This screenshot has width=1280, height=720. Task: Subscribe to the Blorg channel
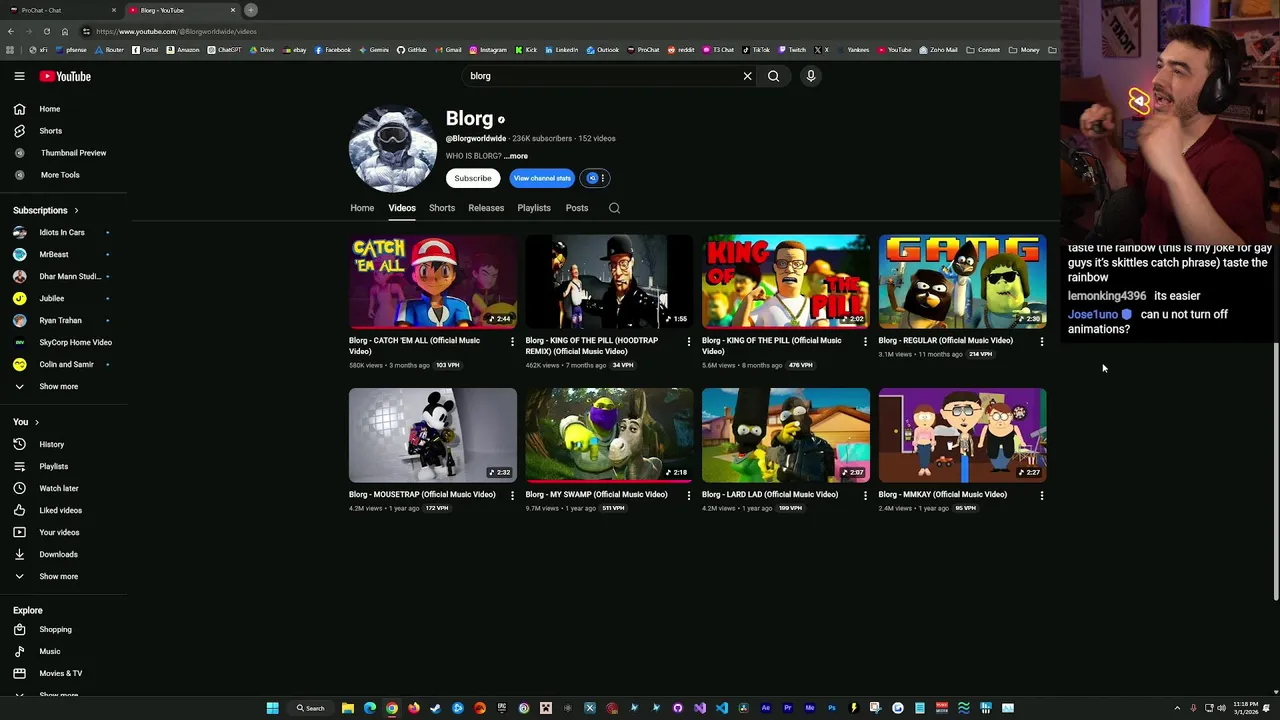tap(473, 178)
